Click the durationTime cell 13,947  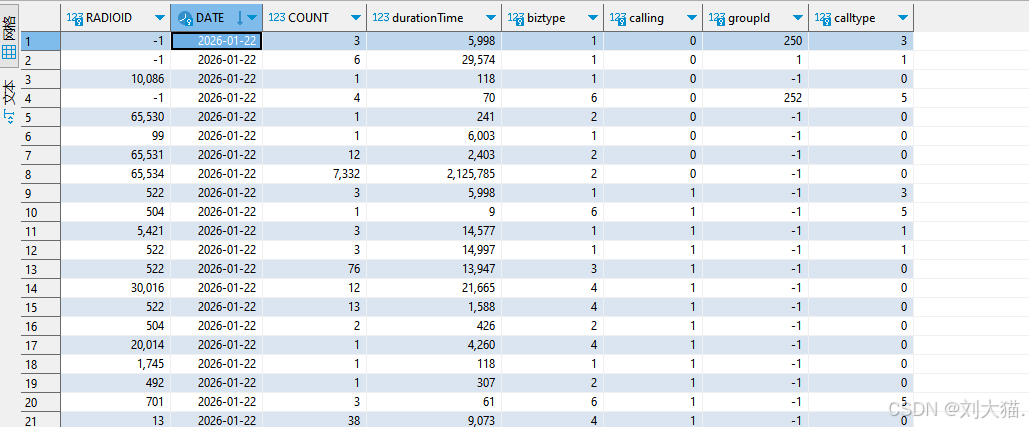pyautogui.click(x=434, y=269)
